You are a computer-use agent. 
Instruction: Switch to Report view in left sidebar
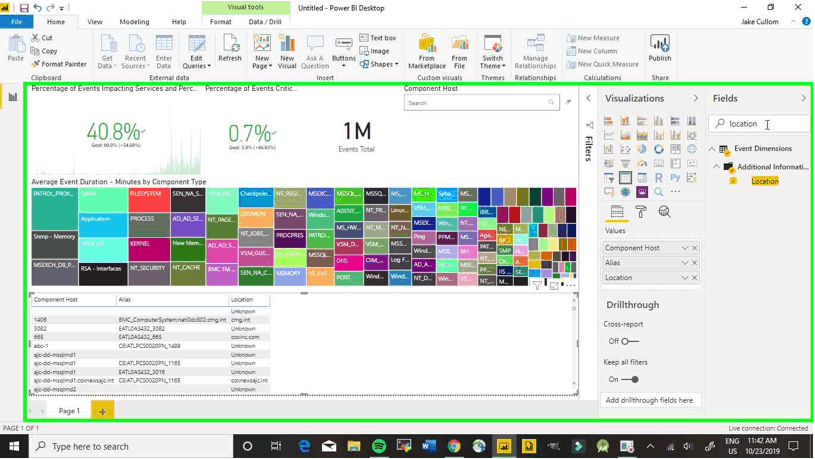(x=12, y=97)
